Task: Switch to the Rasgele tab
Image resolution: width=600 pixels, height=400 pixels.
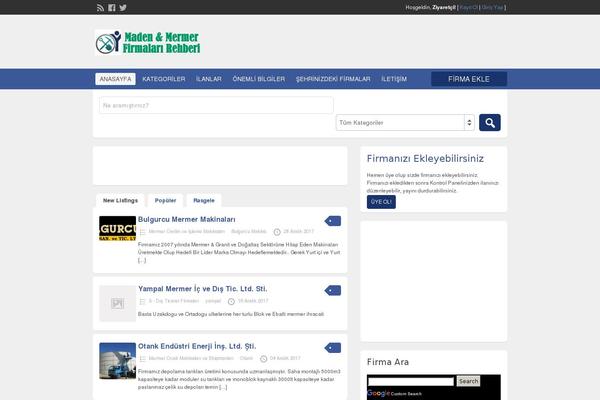Action: [x=204, y=201]
